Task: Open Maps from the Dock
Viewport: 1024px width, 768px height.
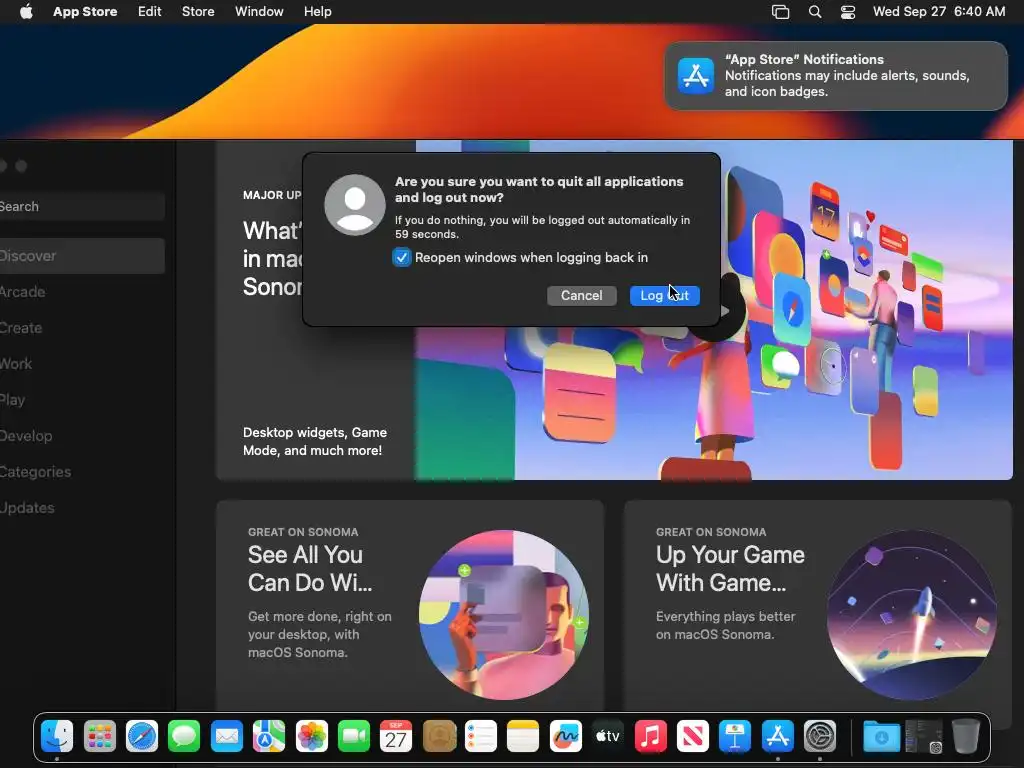Action: coord(269,737)
